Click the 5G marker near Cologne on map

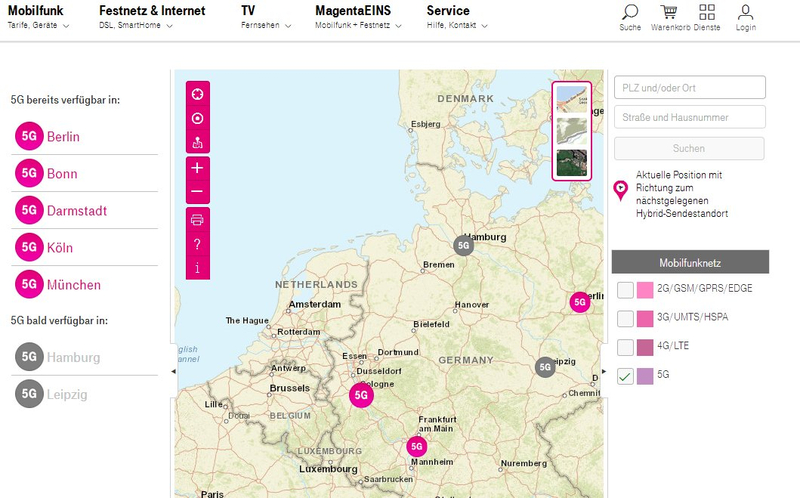pos(361,395)
